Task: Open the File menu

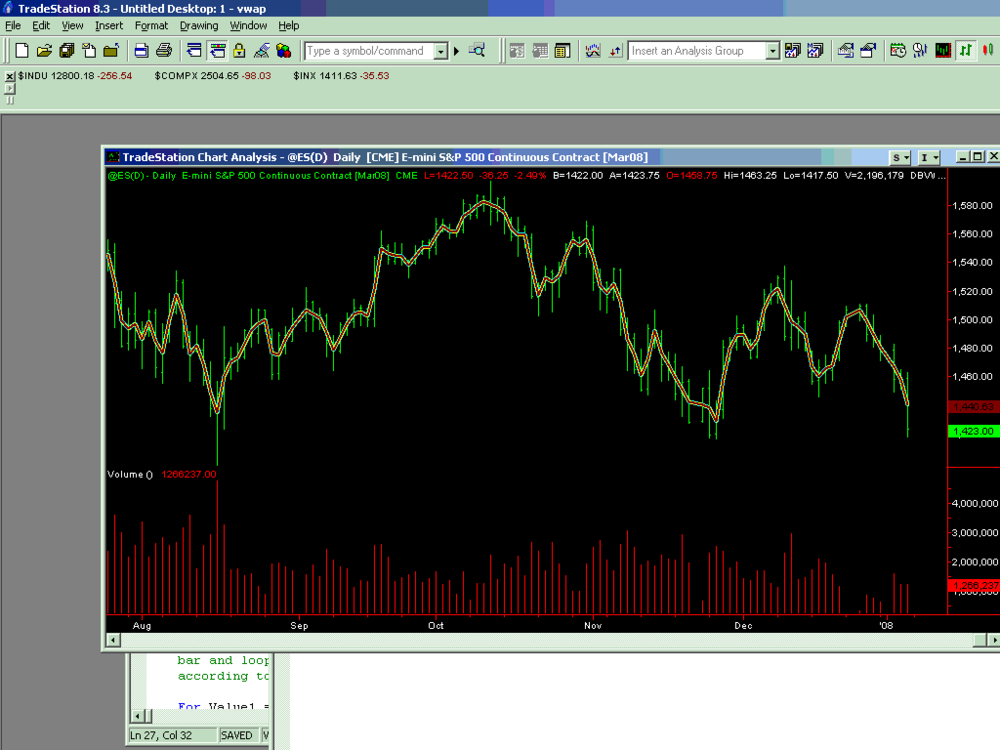Action: tap(13, 26)
